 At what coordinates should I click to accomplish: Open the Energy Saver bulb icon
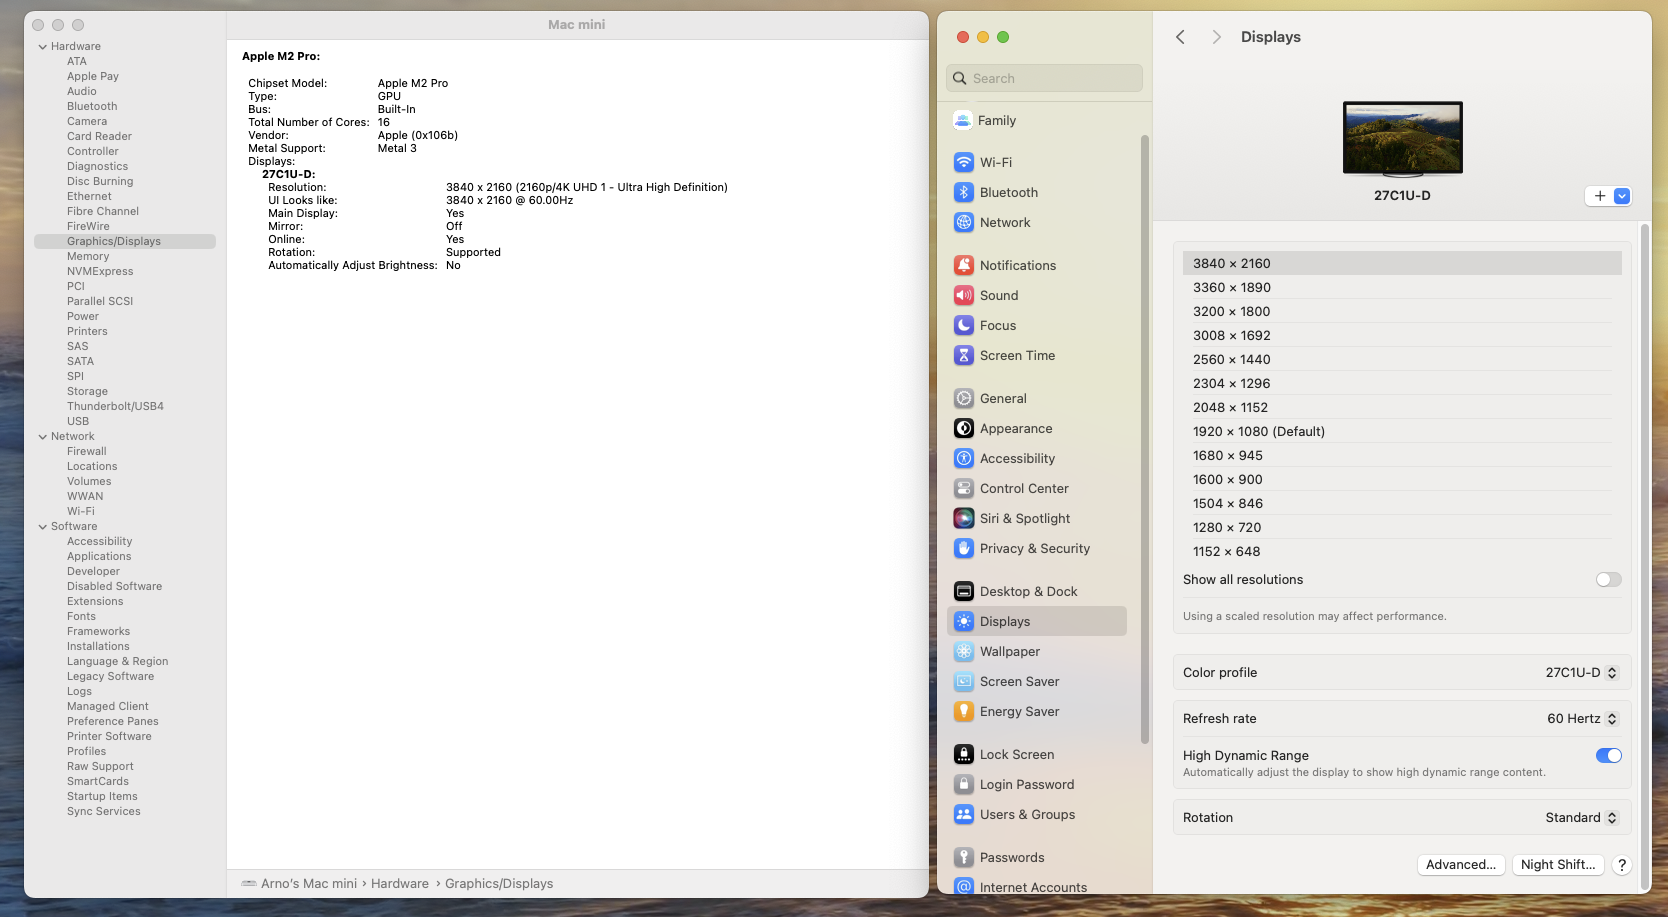[x=964, y=711]
